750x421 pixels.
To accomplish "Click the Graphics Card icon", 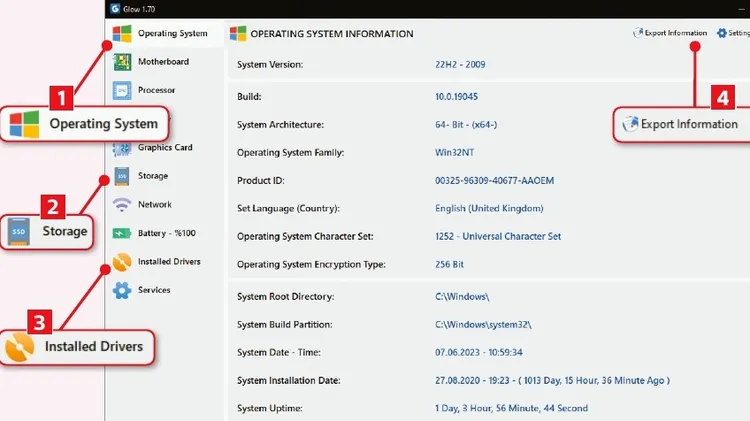I will click(x=122, y=149).
